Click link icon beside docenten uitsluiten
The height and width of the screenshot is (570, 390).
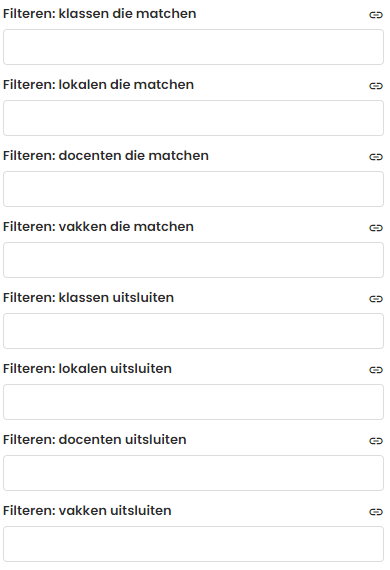376,441
